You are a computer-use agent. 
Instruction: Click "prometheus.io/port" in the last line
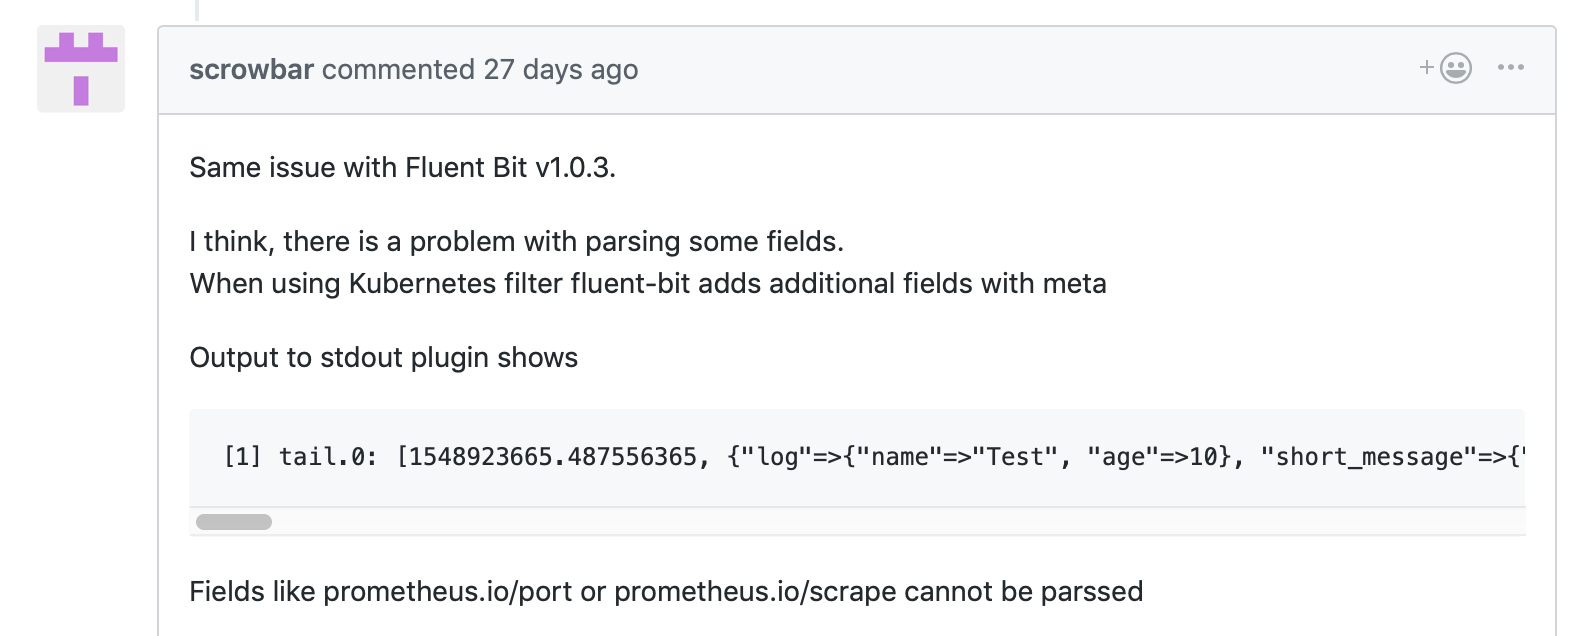448,592
